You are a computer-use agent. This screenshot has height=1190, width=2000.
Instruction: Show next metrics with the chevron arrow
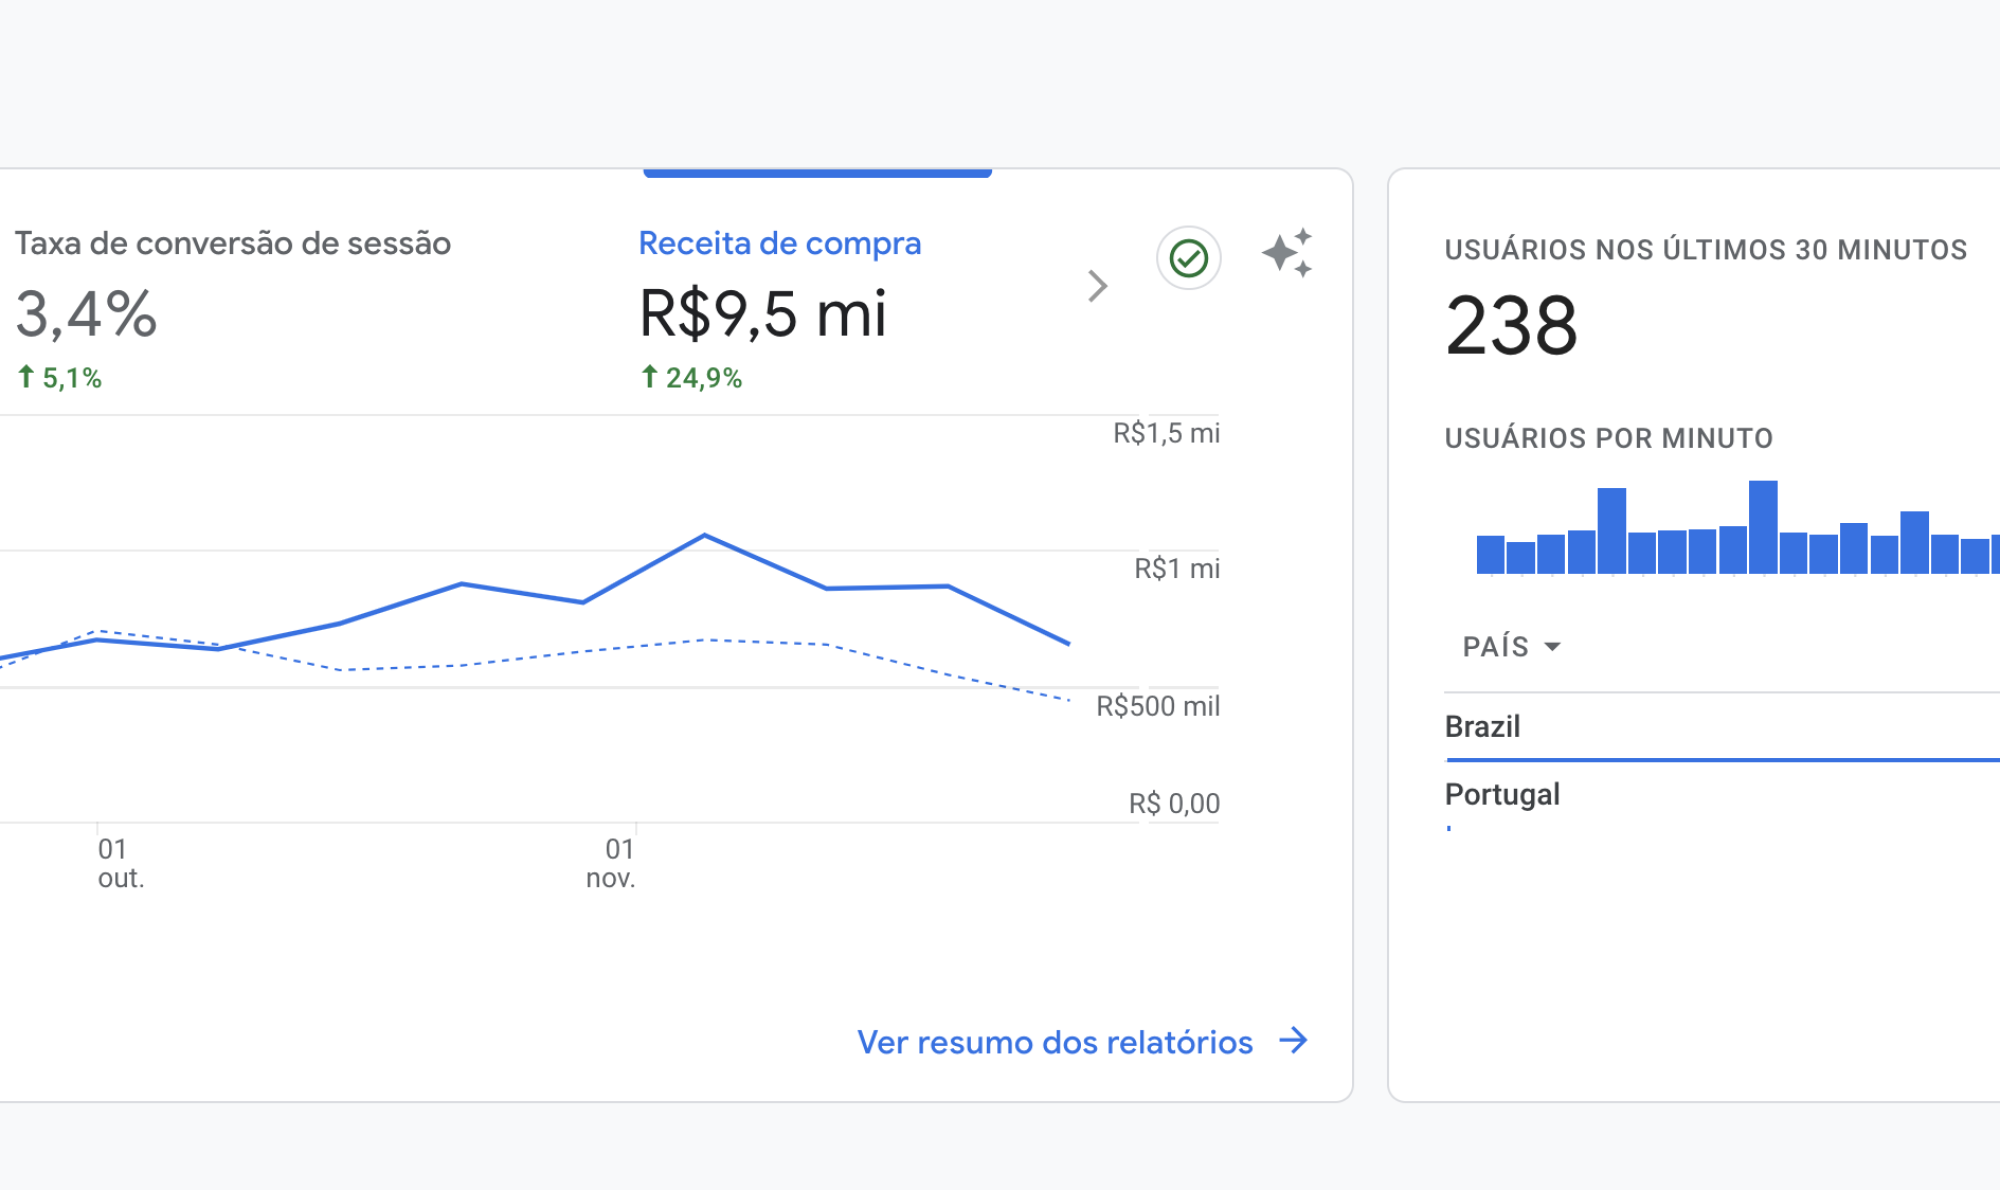point(1098,286)
